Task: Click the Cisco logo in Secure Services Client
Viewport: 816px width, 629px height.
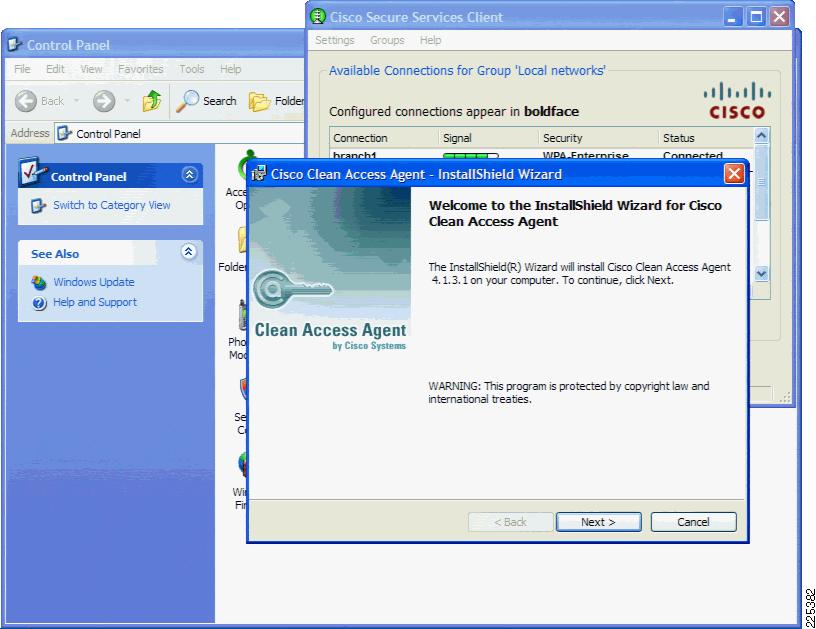Action: pos(737,101)
